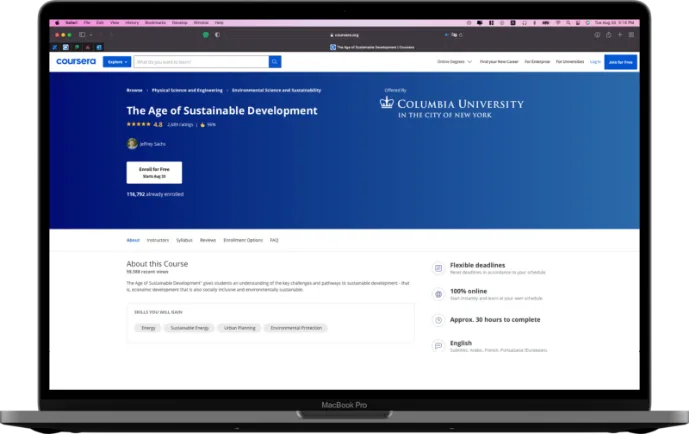Switch to the Enrollment Options tab
689x434 pixels.
point(243,240)
